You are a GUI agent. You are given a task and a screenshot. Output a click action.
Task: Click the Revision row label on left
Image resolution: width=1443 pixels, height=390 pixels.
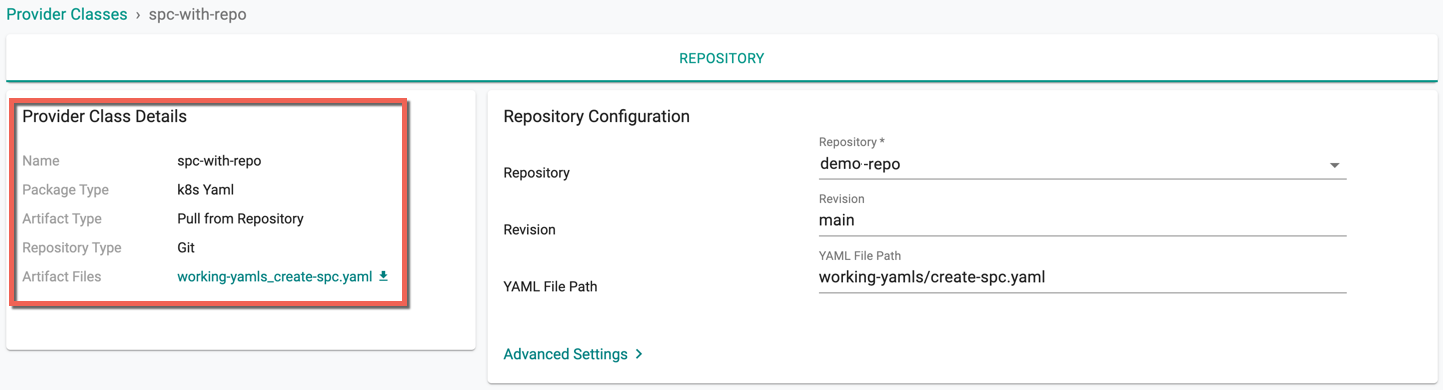[x=529, y=230]
